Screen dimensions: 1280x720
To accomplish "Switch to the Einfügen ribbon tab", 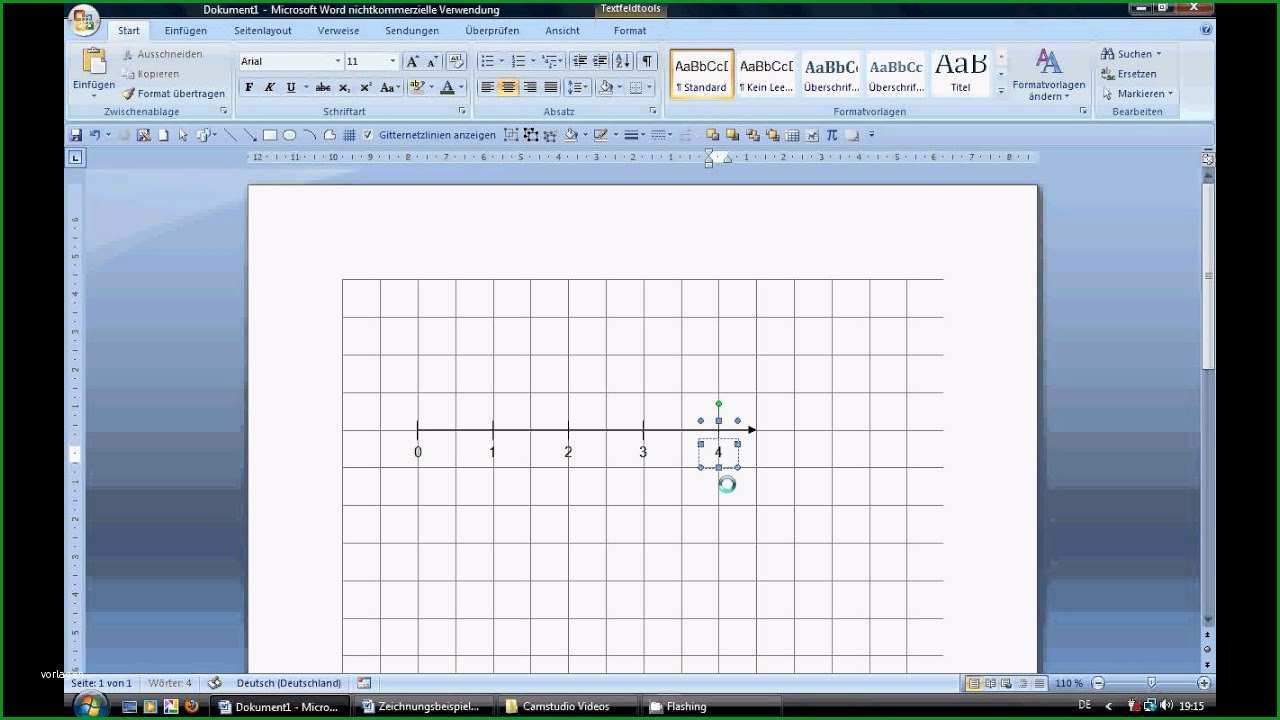I will (x=186, y=31).
